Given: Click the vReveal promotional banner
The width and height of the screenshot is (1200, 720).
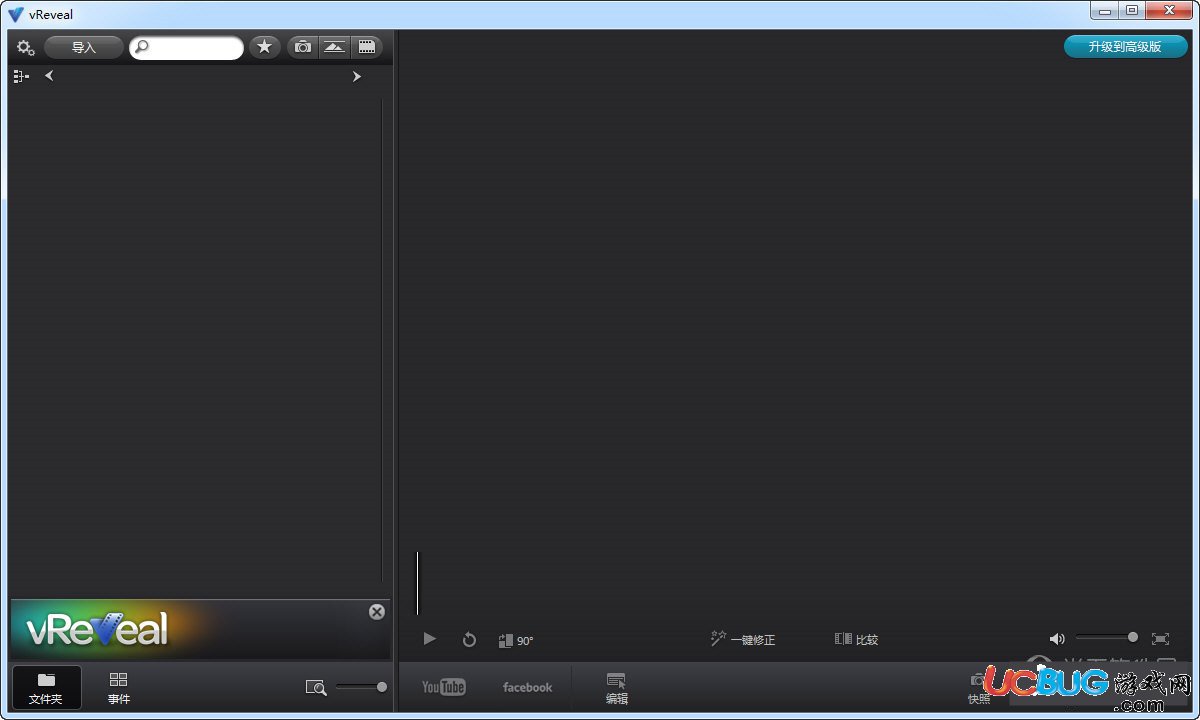Looking at the screenshot, I should tap(200, 629).
